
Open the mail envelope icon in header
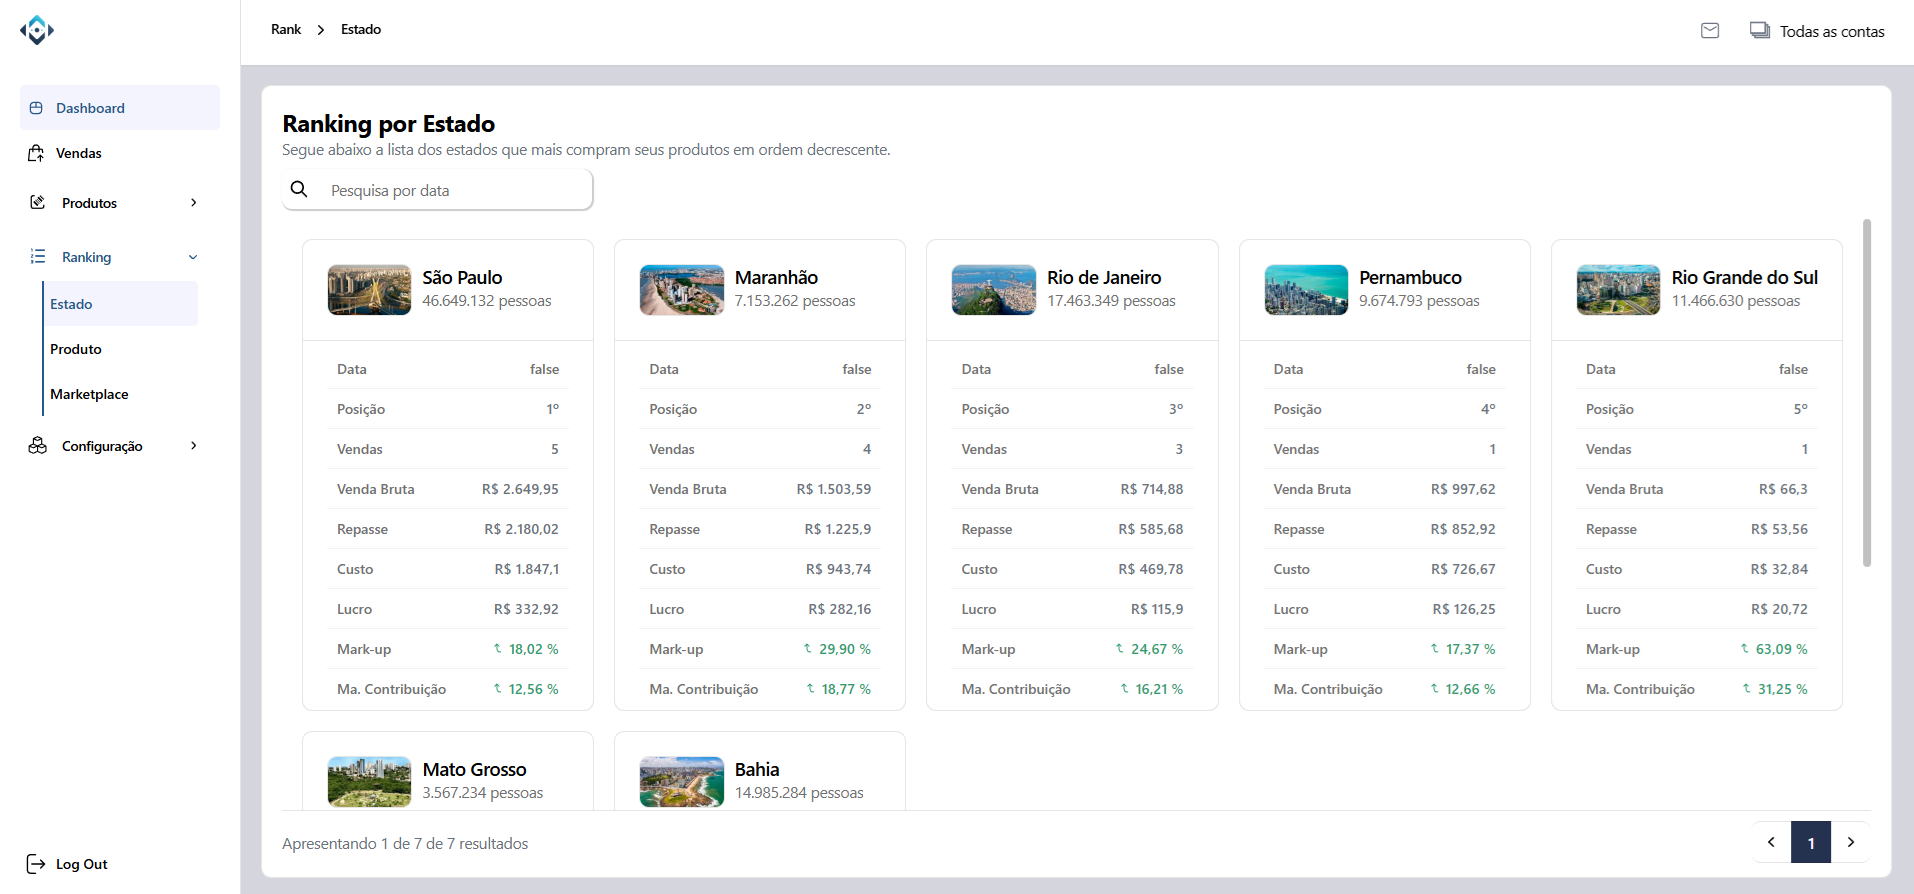(1710, 31)
